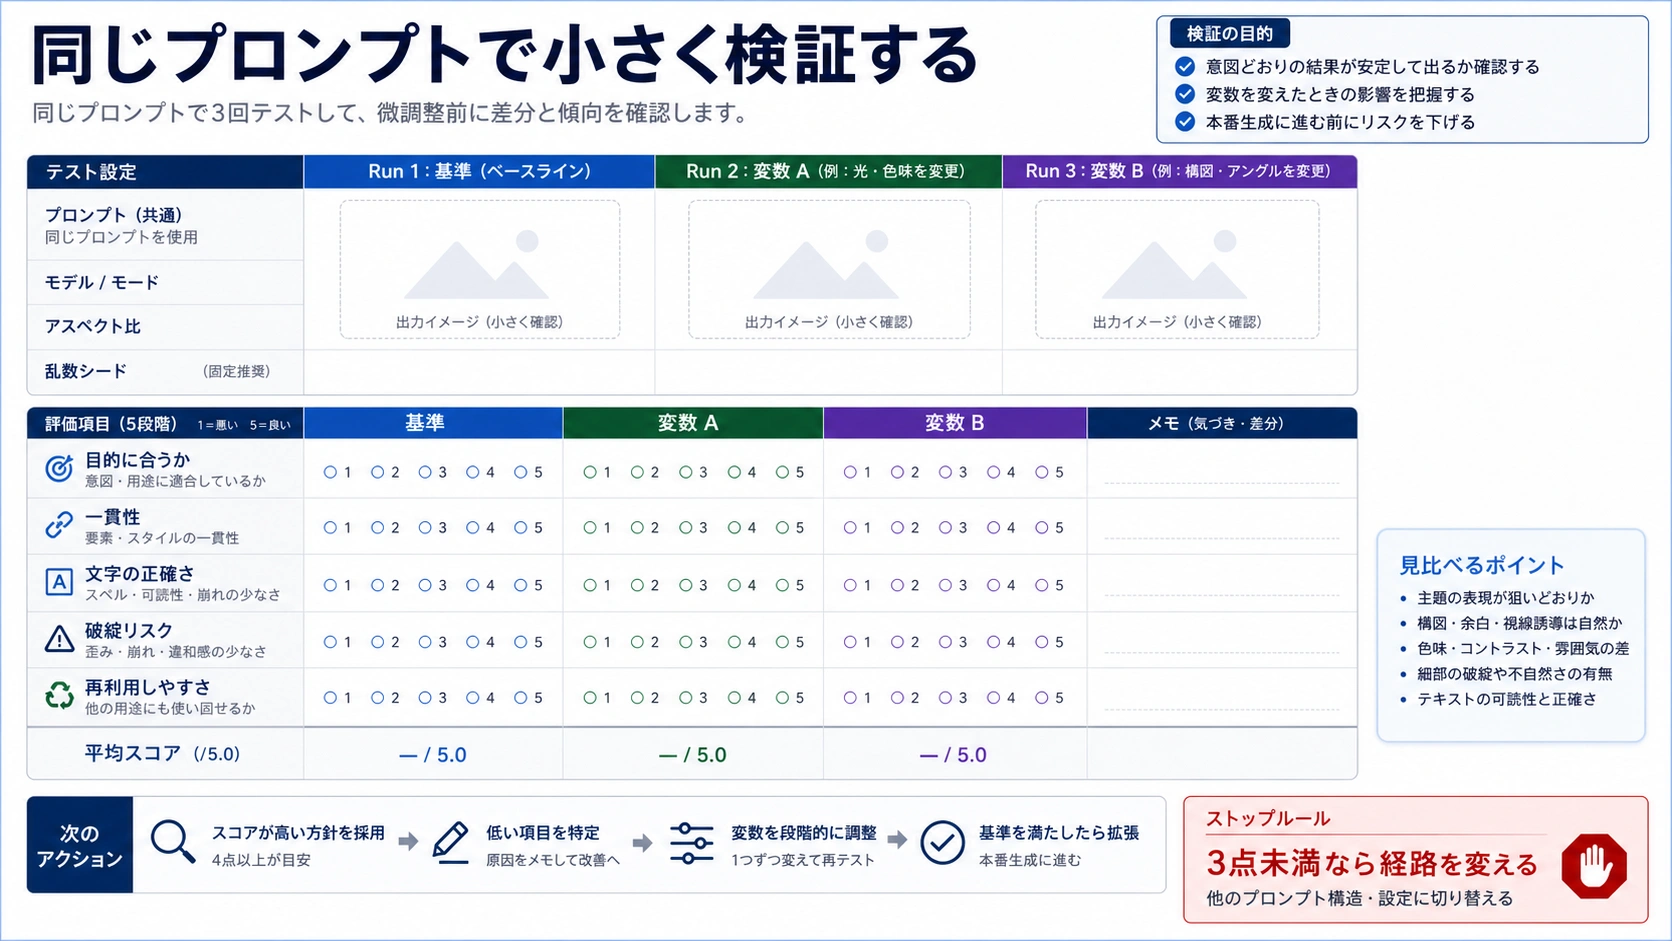Click the bullet 細部の破綻や不自然さの有無

[x=1515, y=674]
